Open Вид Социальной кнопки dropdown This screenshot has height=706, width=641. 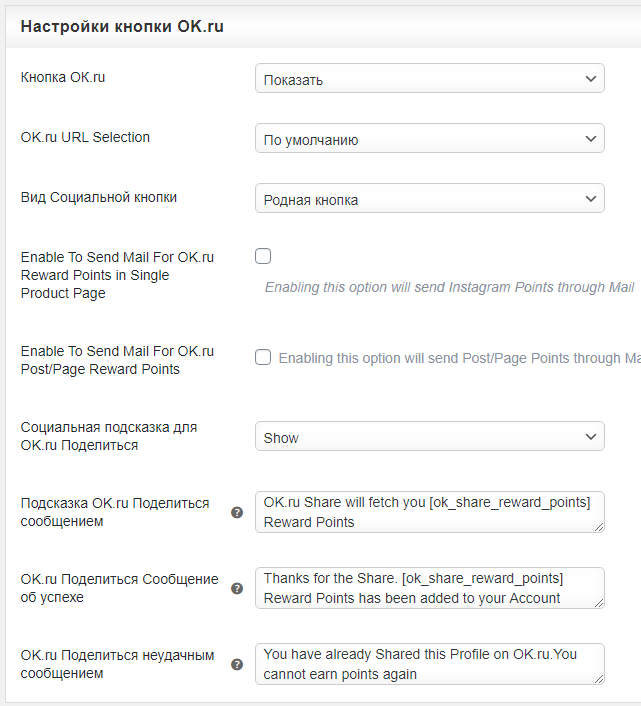click(430, 199)
